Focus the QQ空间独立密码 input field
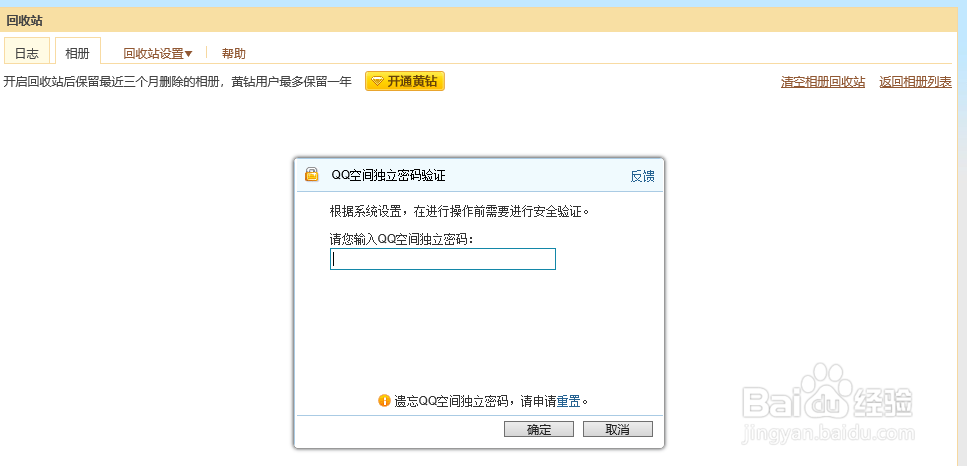 [443, 259]
